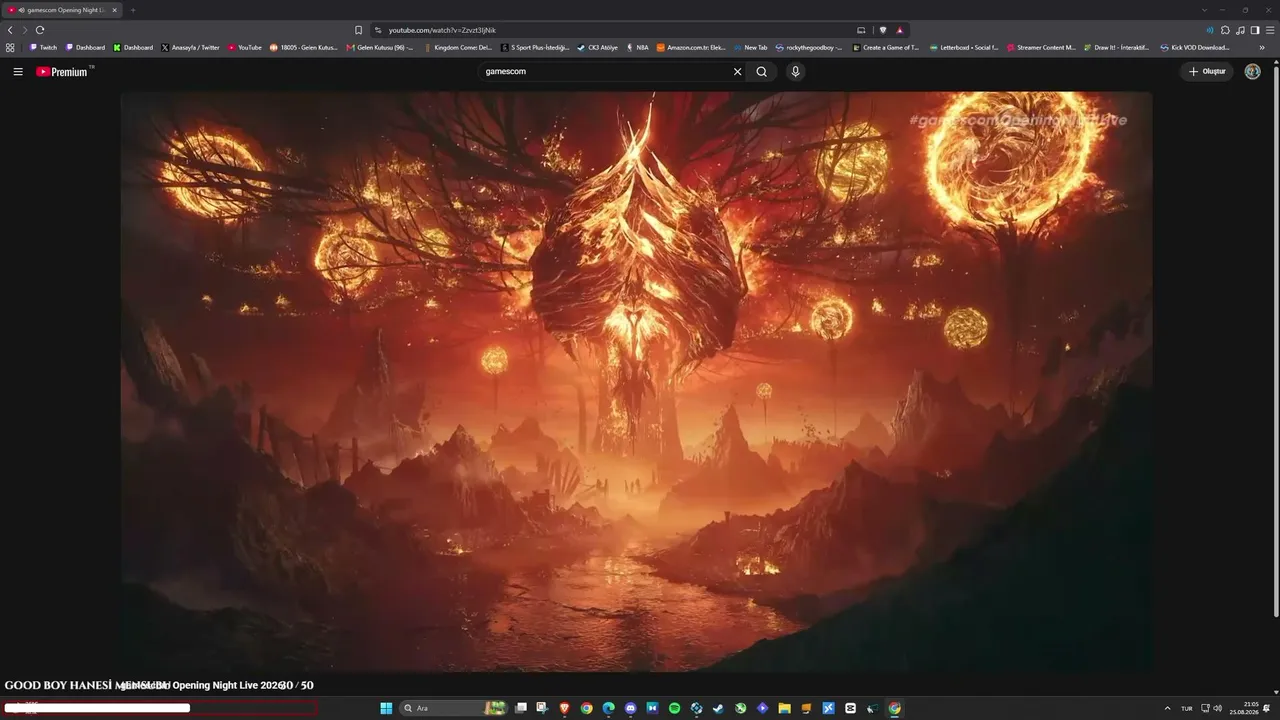1280x720 pixels.
Task: Open the Brave Rewards triangle icon
Action: coord(899,30)
